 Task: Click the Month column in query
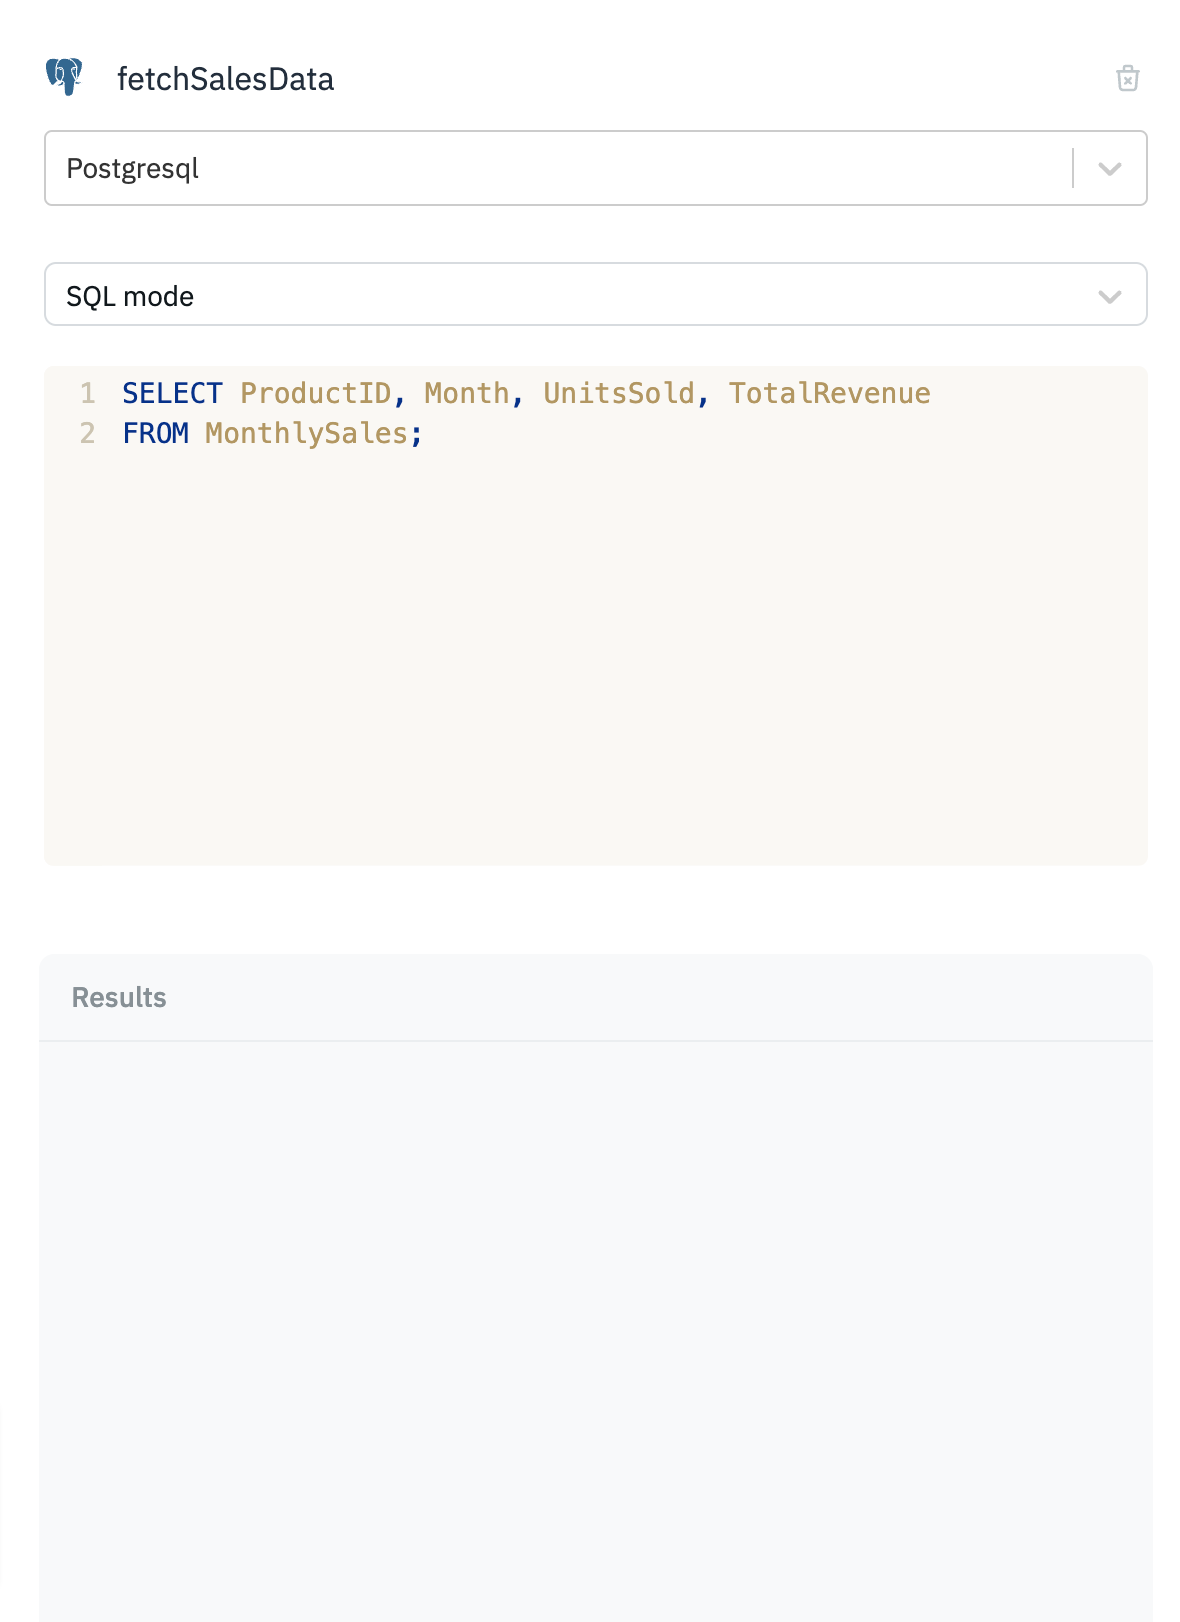(x=466, y=393)
